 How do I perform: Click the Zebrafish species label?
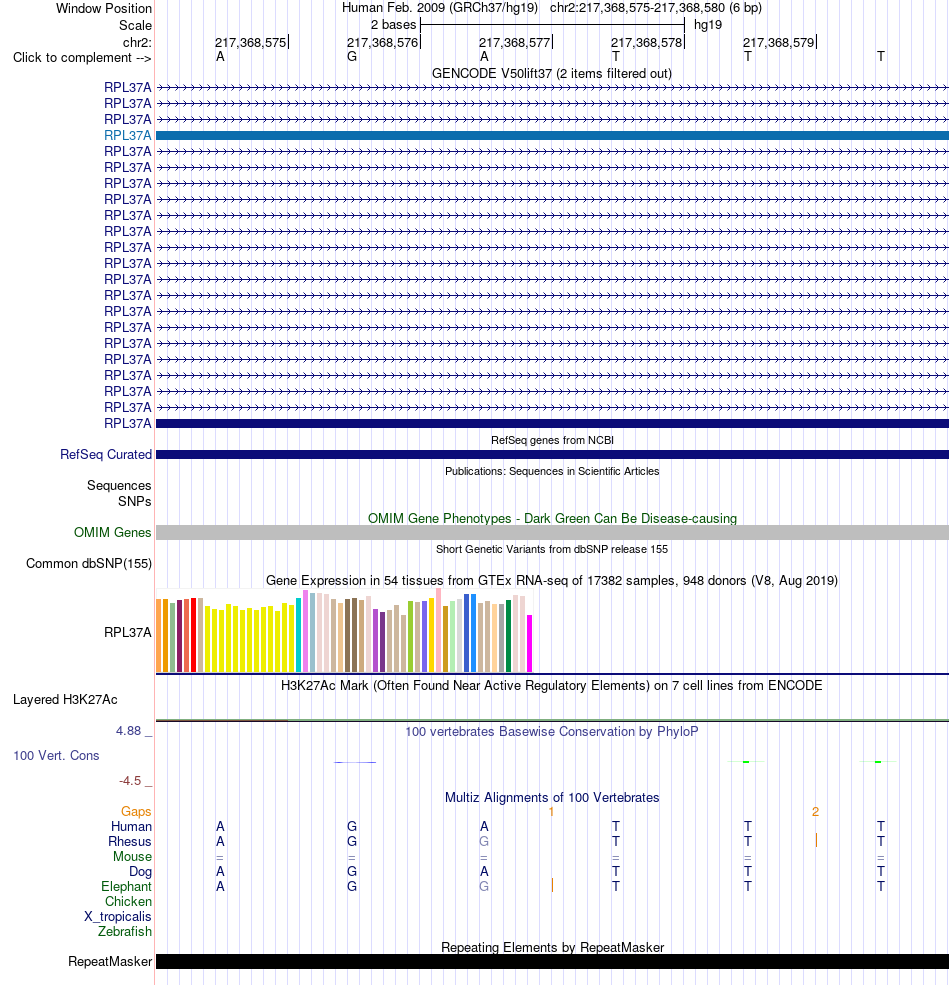point(124,932)
